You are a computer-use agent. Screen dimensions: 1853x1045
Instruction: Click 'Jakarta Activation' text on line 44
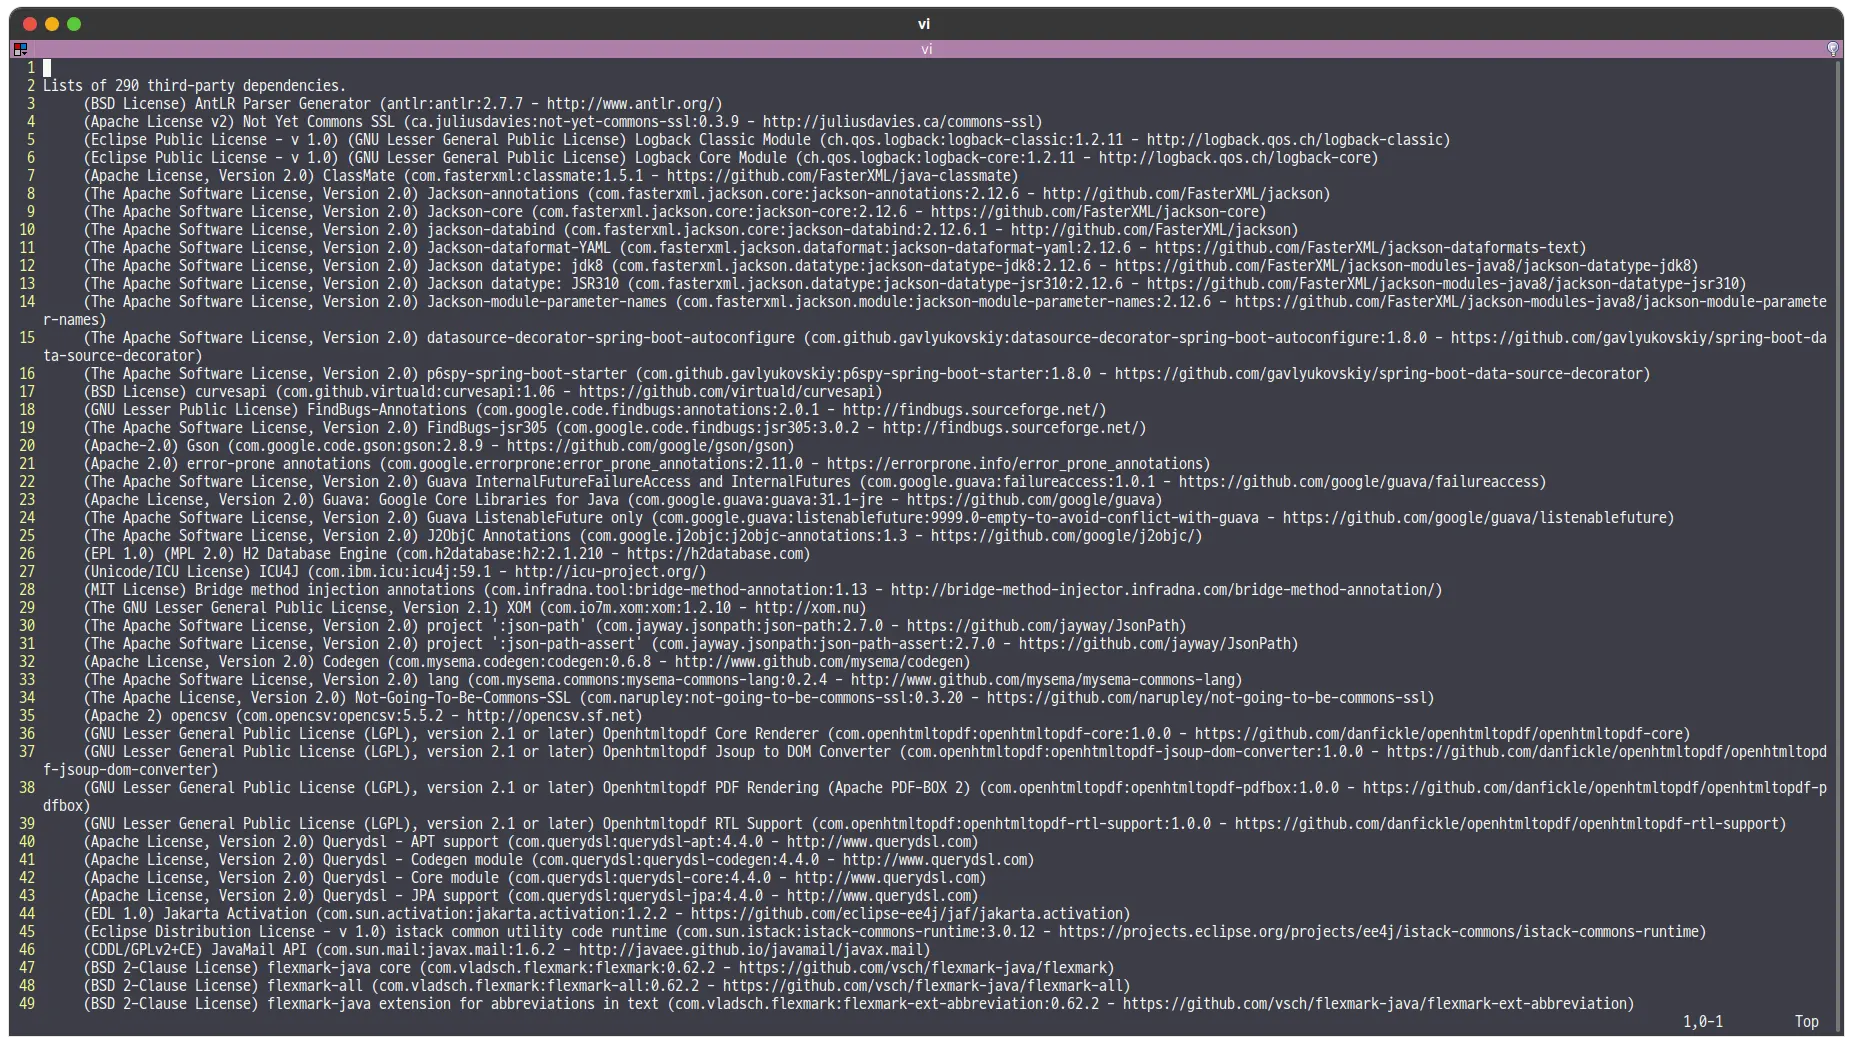click(x=235, y=914)
